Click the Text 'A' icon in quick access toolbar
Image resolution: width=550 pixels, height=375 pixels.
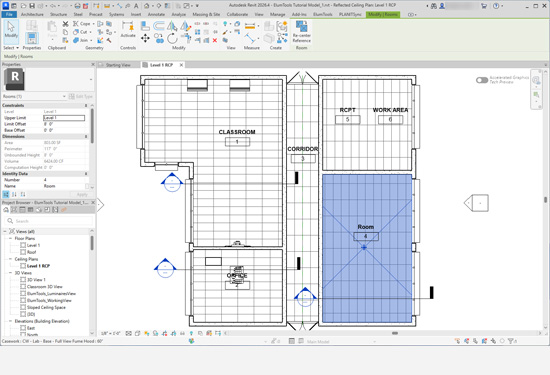(x=136, y=6)
